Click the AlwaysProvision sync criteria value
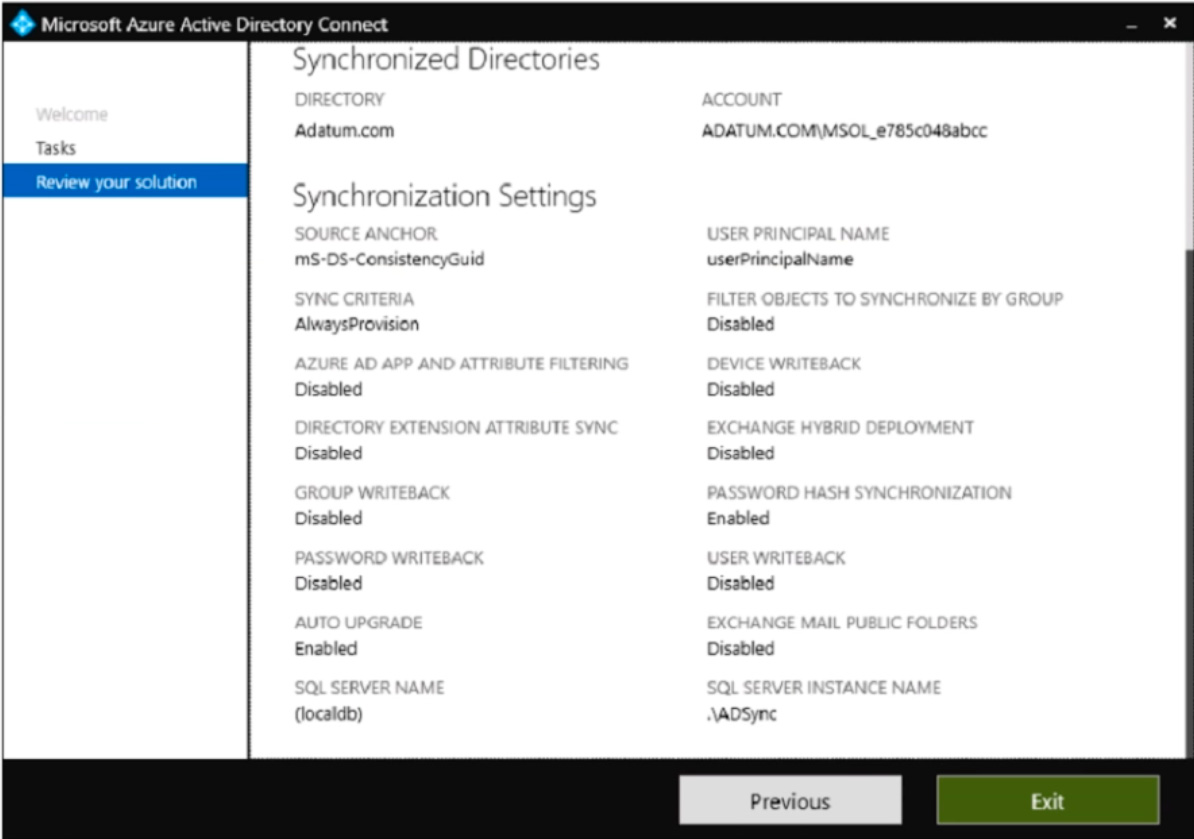 (356, 324)
